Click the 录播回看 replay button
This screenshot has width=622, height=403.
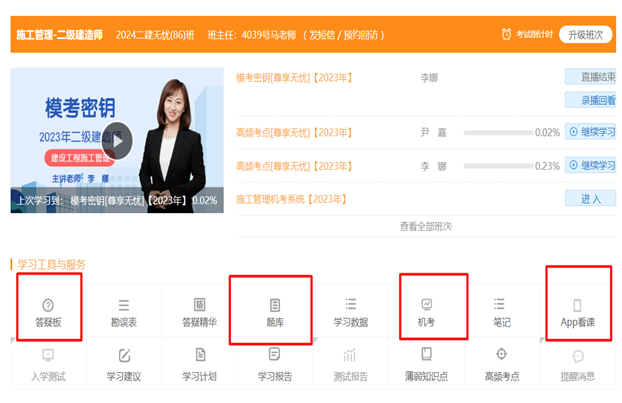tap(591, 100)
